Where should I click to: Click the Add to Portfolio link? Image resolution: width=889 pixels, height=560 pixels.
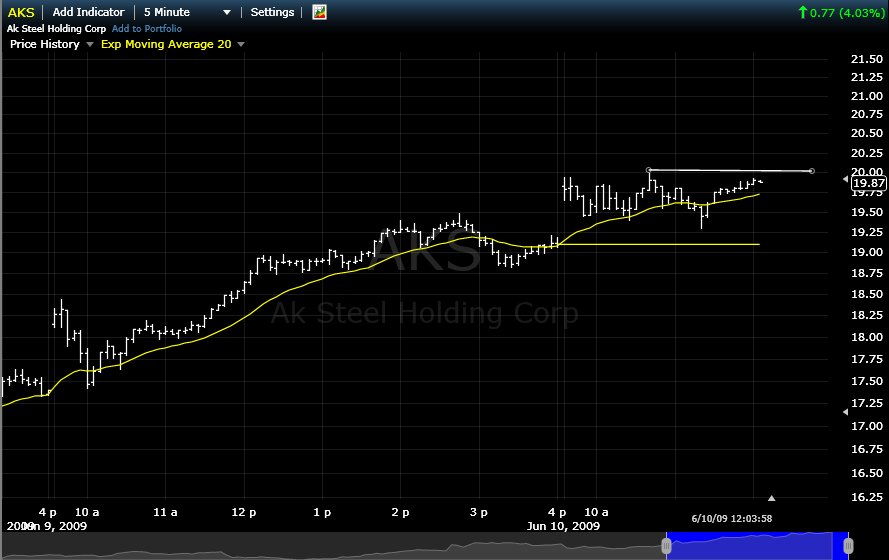(x=147, y=28)
